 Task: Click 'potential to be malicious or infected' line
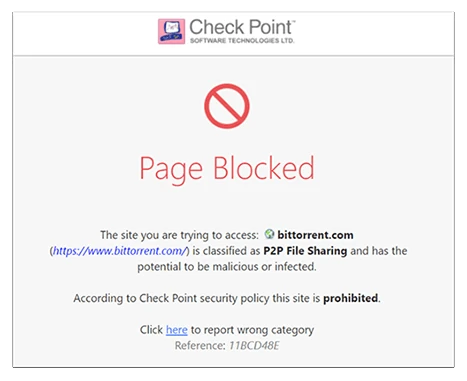pyautogui.click(x=227, y=267)
